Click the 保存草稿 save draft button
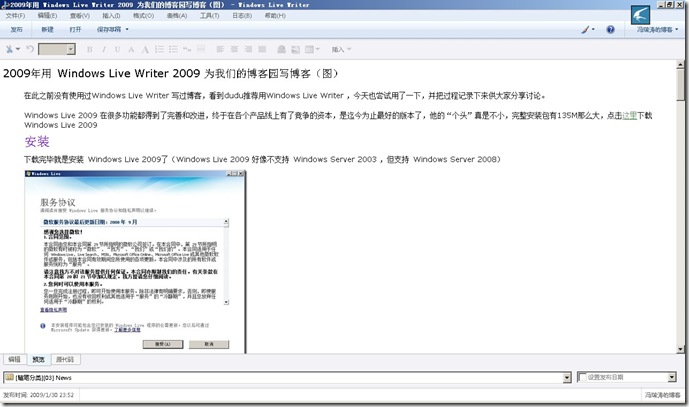 (x=109, y=29)
